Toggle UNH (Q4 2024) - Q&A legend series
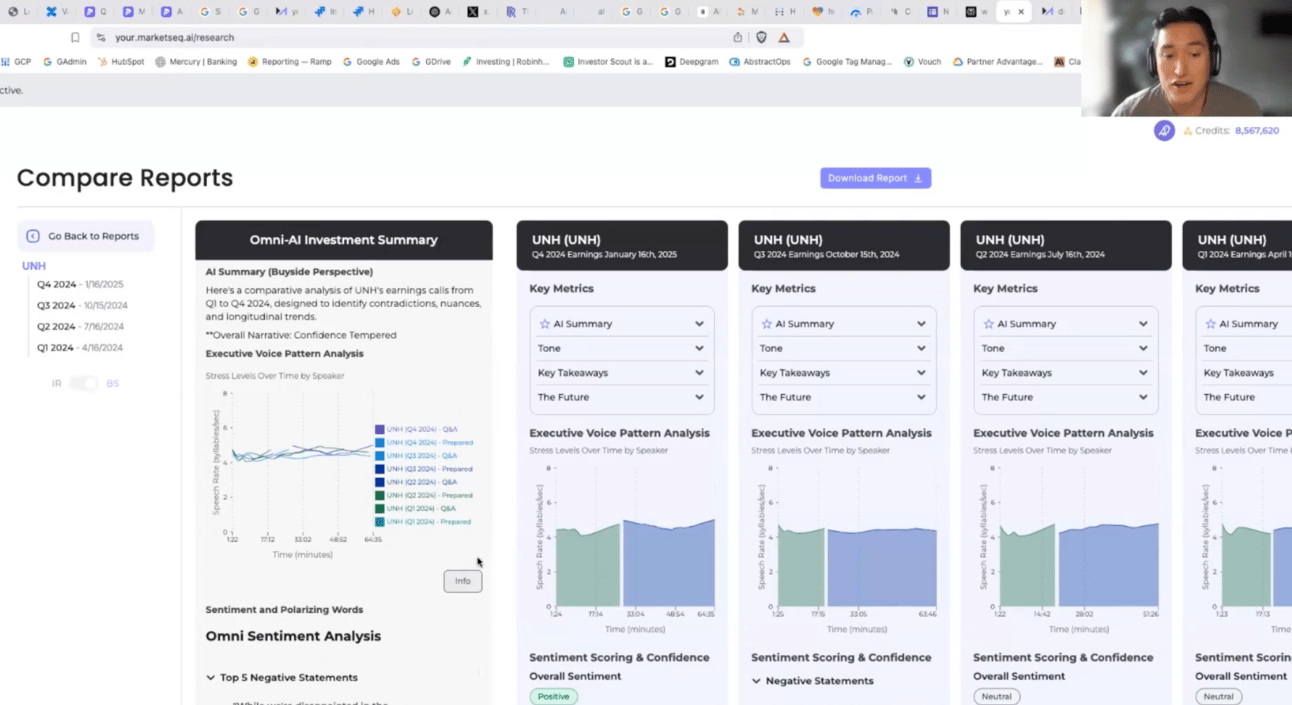 (x=422, y=429)
